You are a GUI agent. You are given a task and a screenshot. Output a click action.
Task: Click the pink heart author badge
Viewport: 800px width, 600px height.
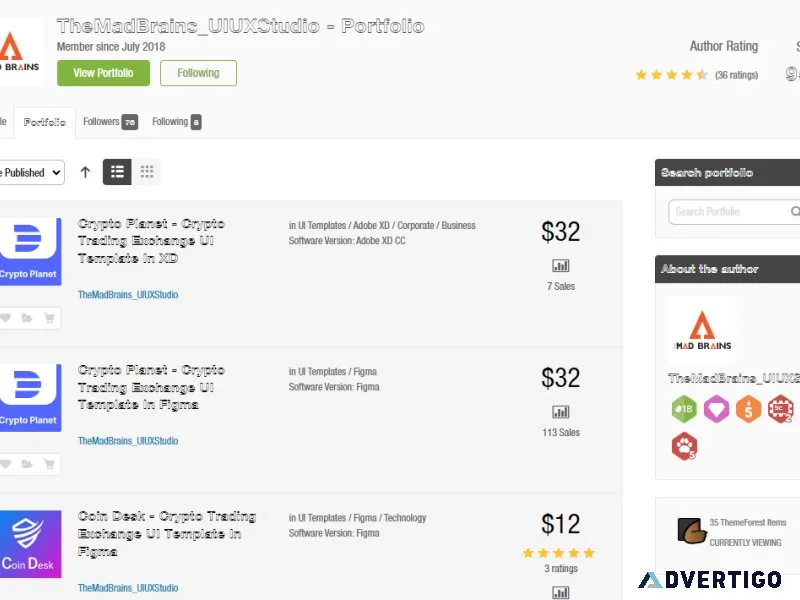pos(716,409)
